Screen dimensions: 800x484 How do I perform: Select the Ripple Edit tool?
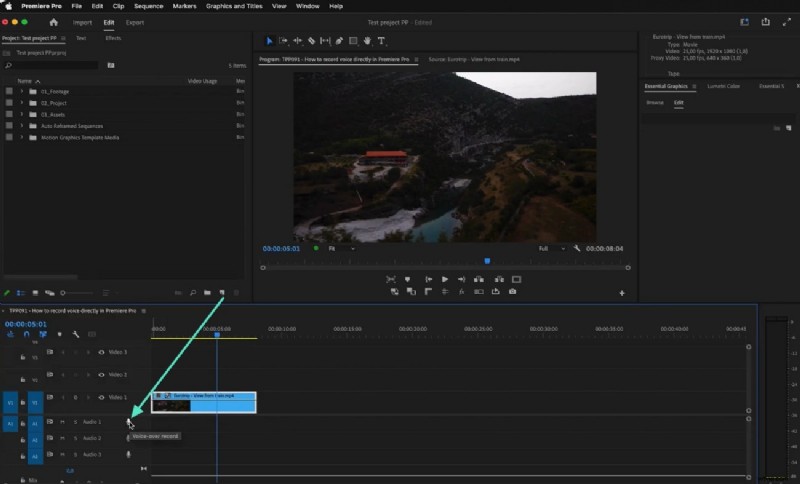[x=297, y=41]
